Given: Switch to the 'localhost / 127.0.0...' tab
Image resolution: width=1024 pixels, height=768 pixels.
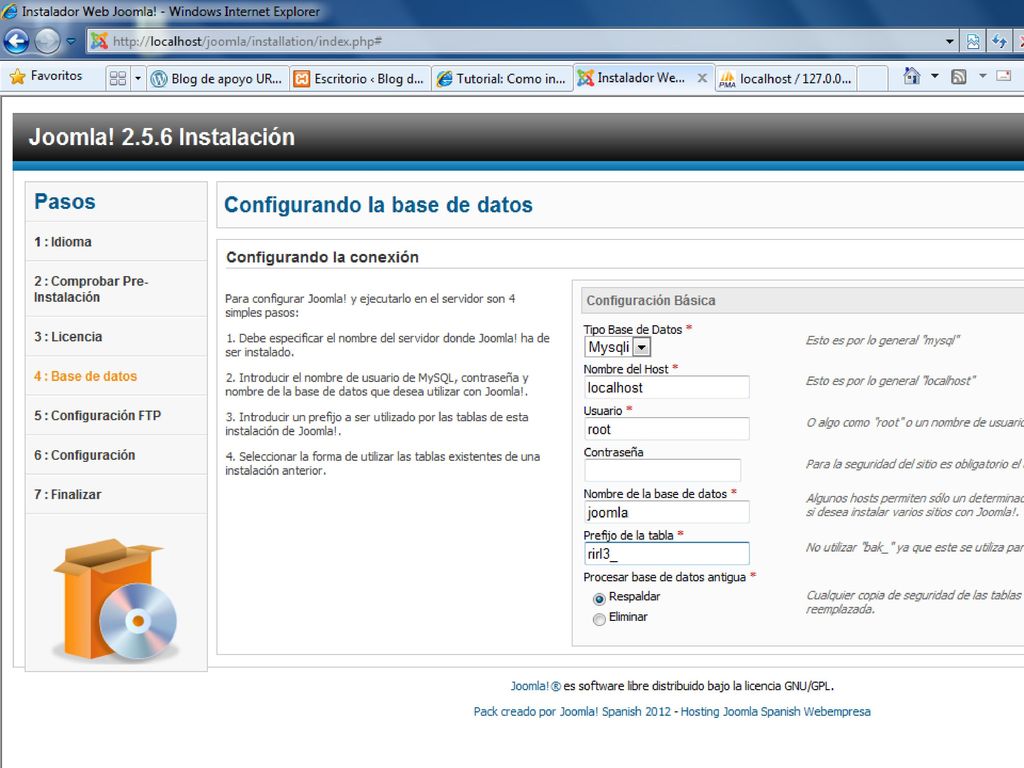Looking at the screenshot, I should pos(786,78).
